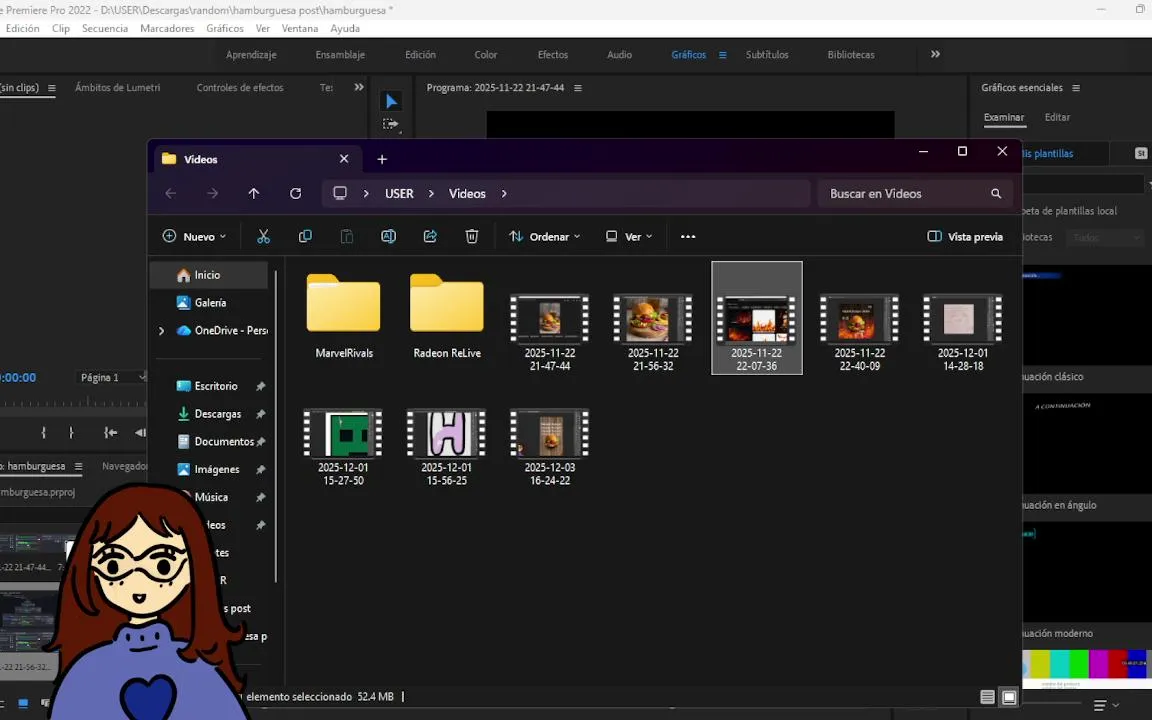This screenshot has width=1152, height=720.
Task: Click the Cut scissors icon in Explorer toolbar
Action: 263,237
